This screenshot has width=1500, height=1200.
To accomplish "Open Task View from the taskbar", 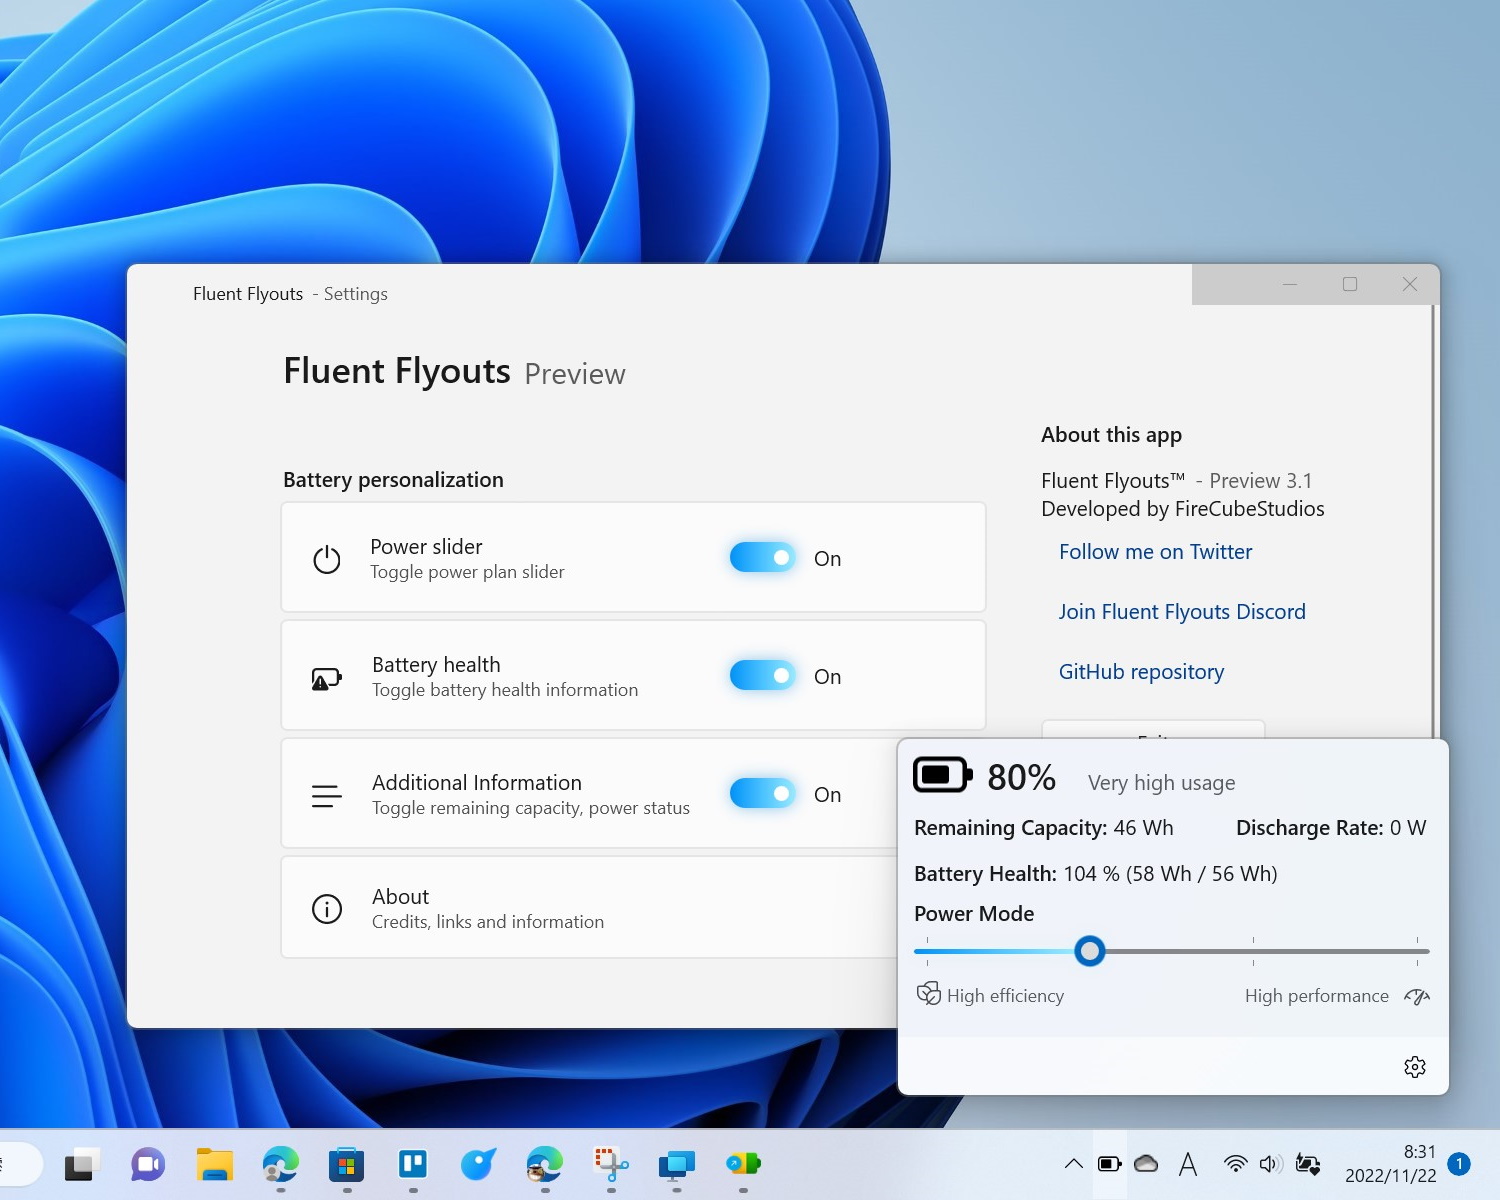I will point(83,1164).
